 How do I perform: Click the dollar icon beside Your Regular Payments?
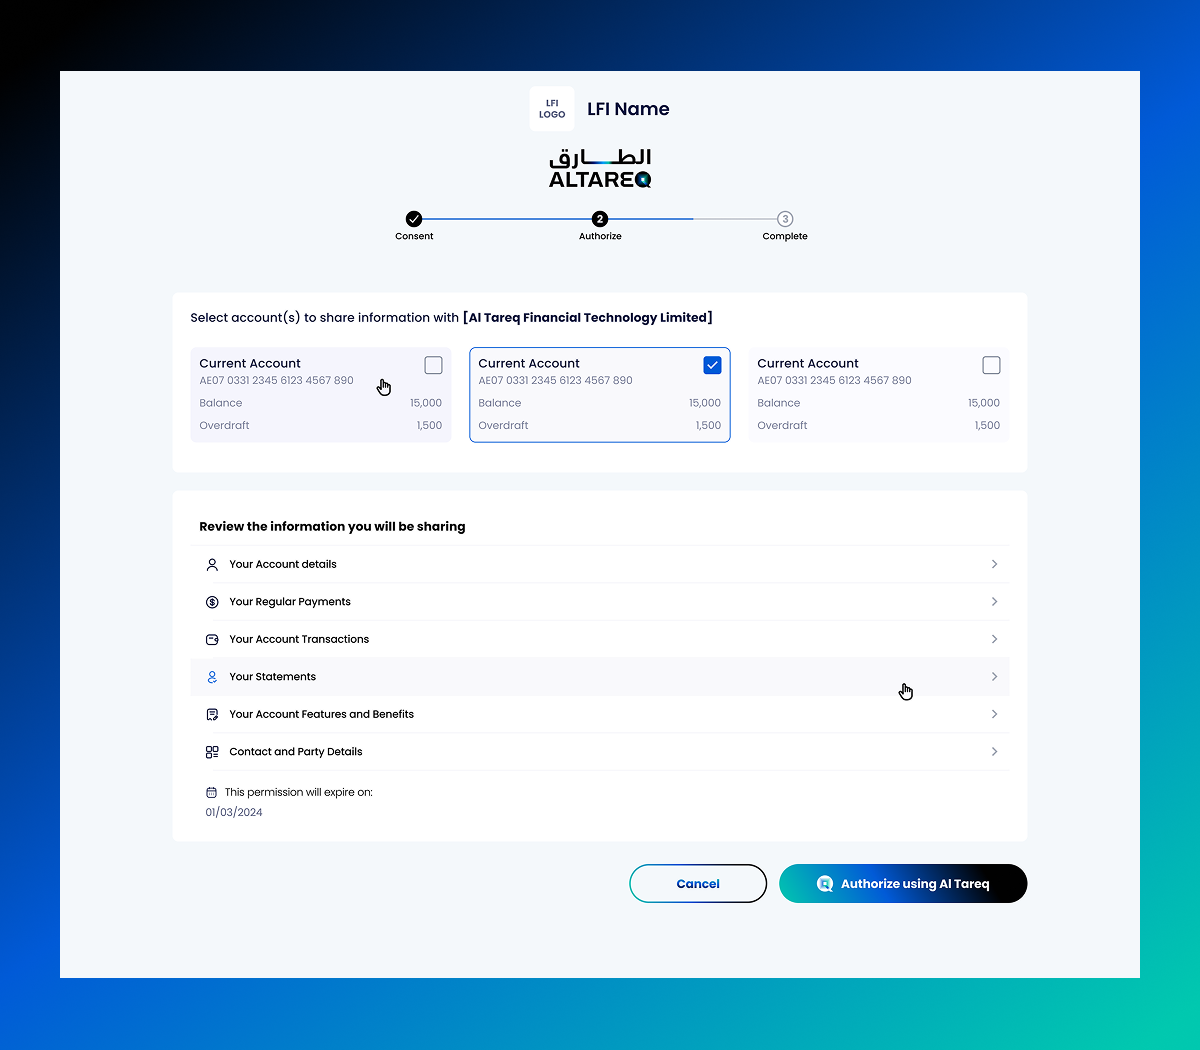pos(212,602)
